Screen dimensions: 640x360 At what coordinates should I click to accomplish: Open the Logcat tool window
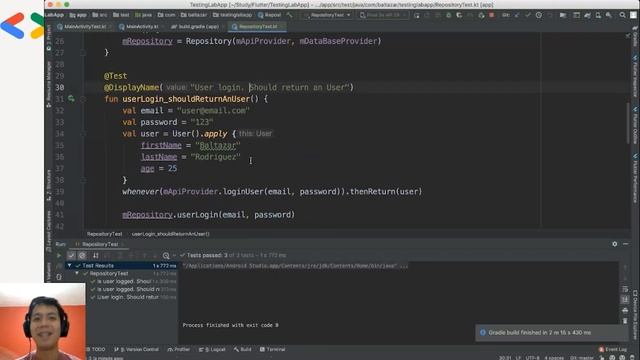(x=212, y=349)
